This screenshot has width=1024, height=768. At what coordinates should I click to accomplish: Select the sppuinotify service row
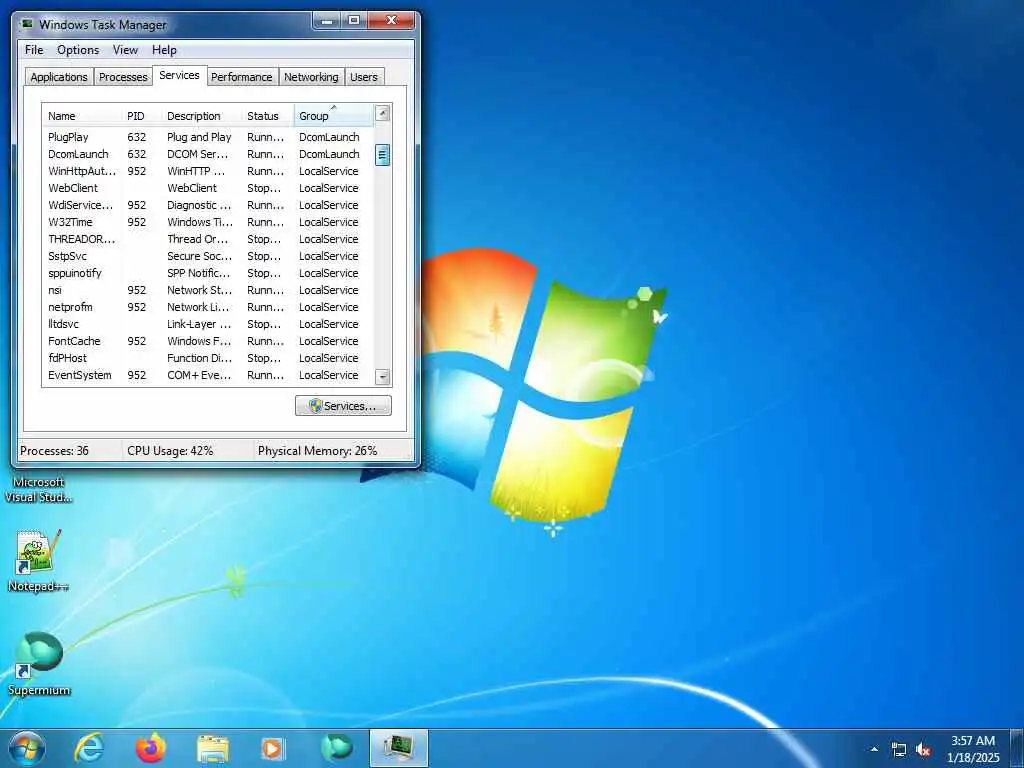(x=208, y=273)
